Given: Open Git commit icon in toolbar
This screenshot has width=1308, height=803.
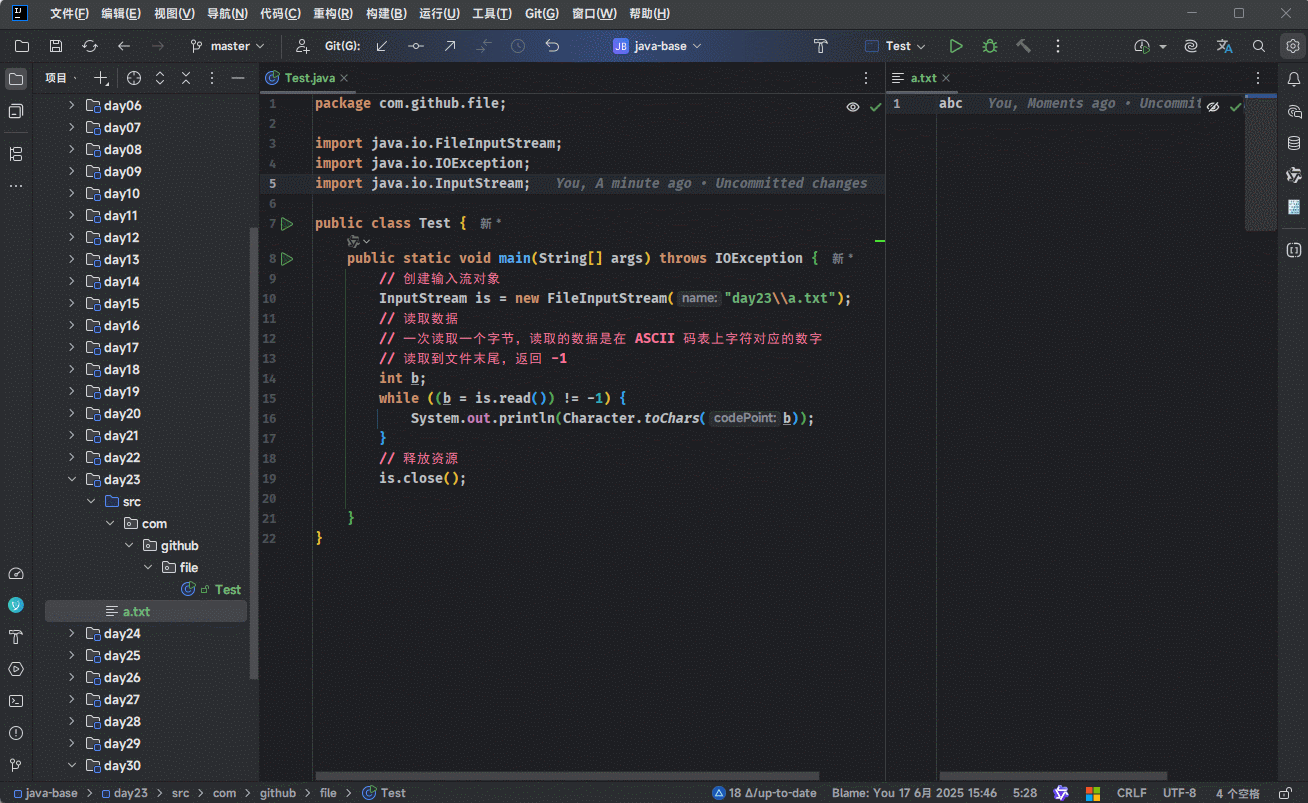Looking at the screenshot, I should pyautogui.click(x=416, y=46).
